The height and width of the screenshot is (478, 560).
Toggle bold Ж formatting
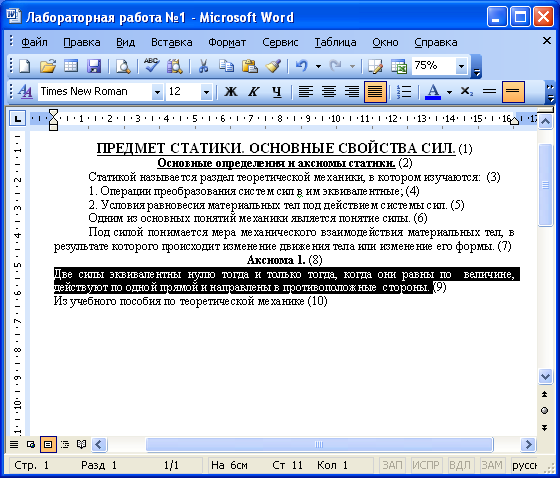click(x=231, y=92)
